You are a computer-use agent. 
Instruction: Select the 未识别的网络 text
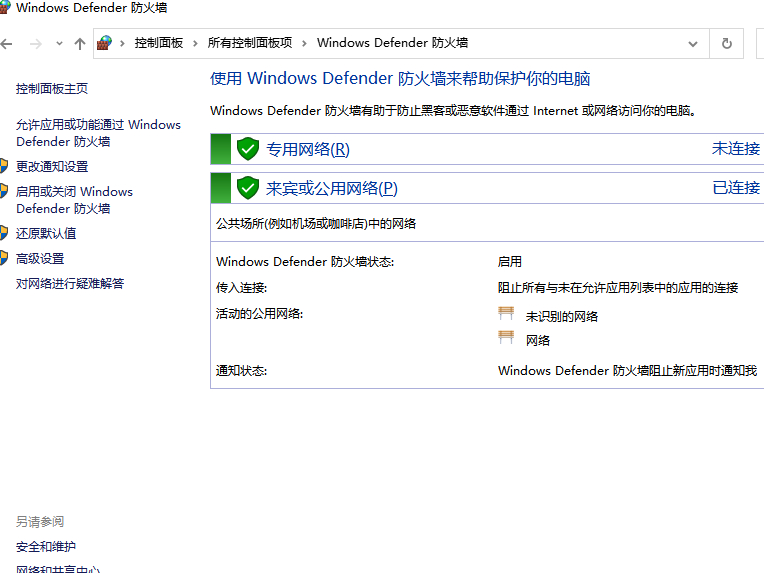pos(562,317)
